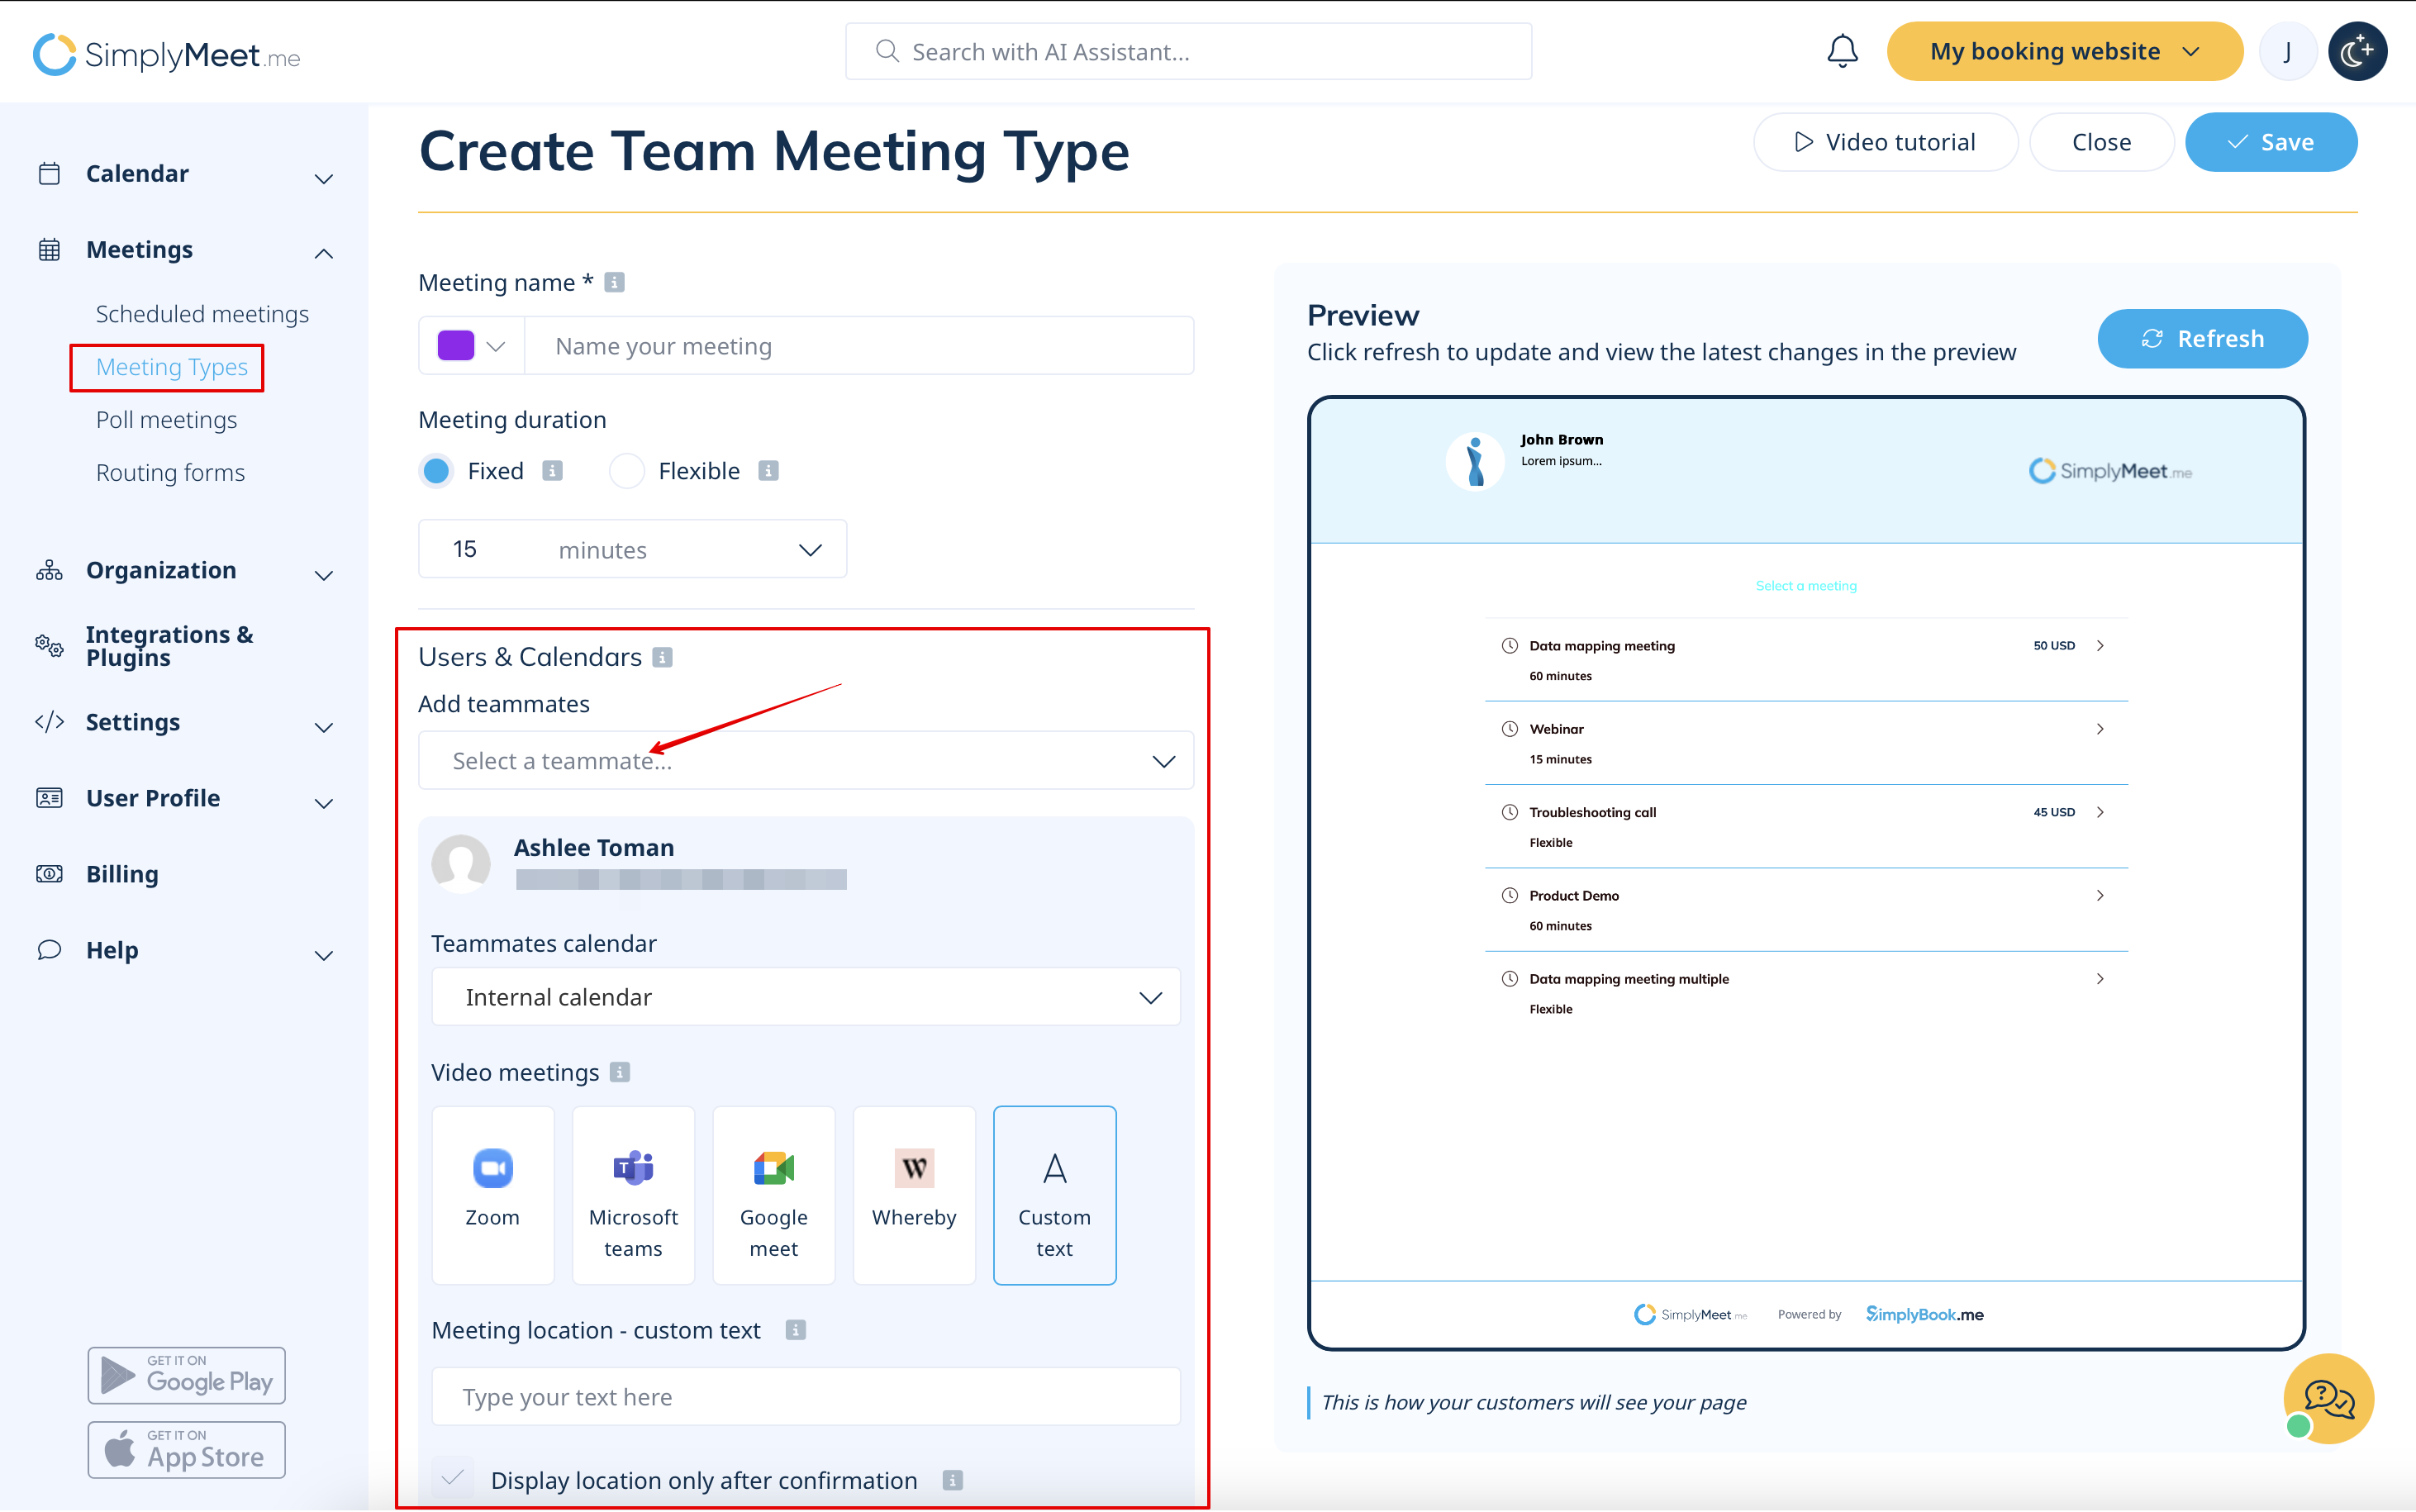Select the Flexible duration radio button
Screen dimensions: 2416x1512
point(627,471)
